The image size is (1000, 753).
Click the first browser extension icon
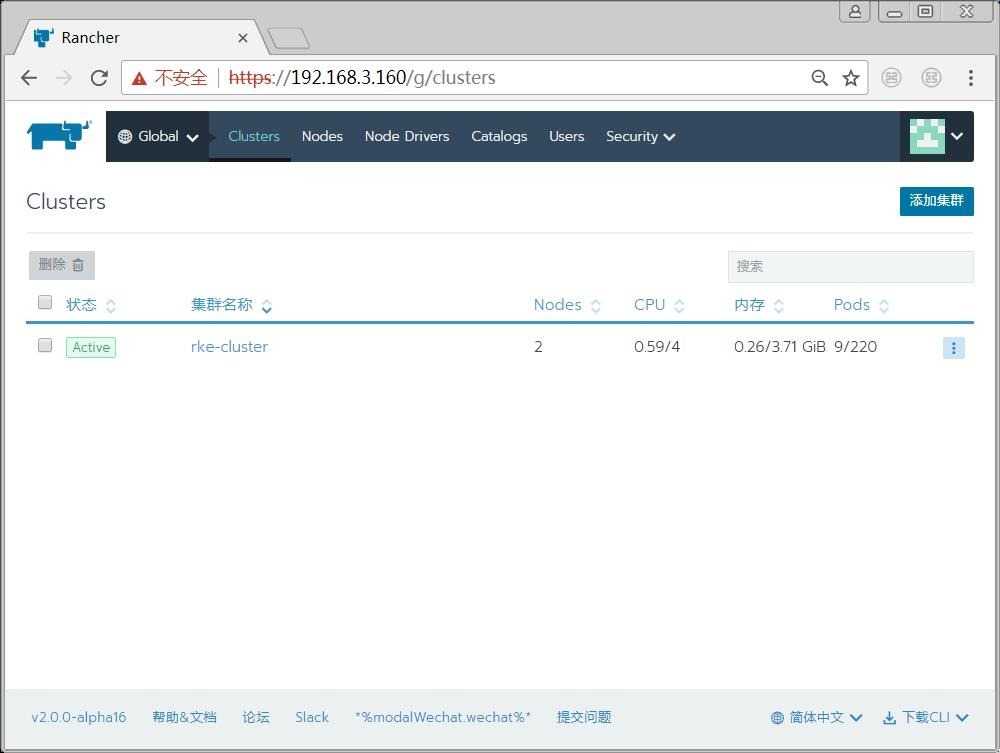[891, 78]
